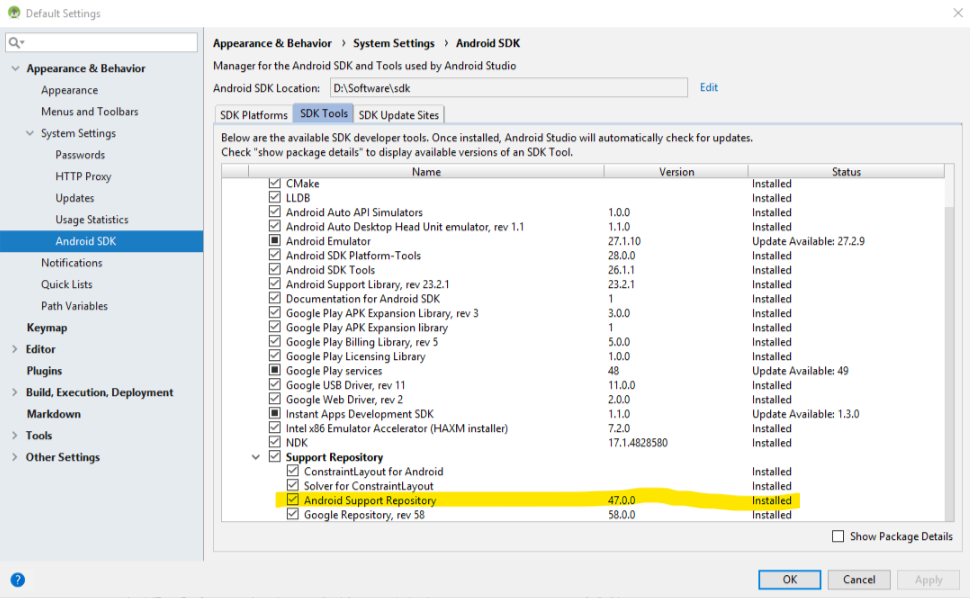This screenshot has height=598, width=970.
Task: Click the help question mark icon
Action: point(18,579)
